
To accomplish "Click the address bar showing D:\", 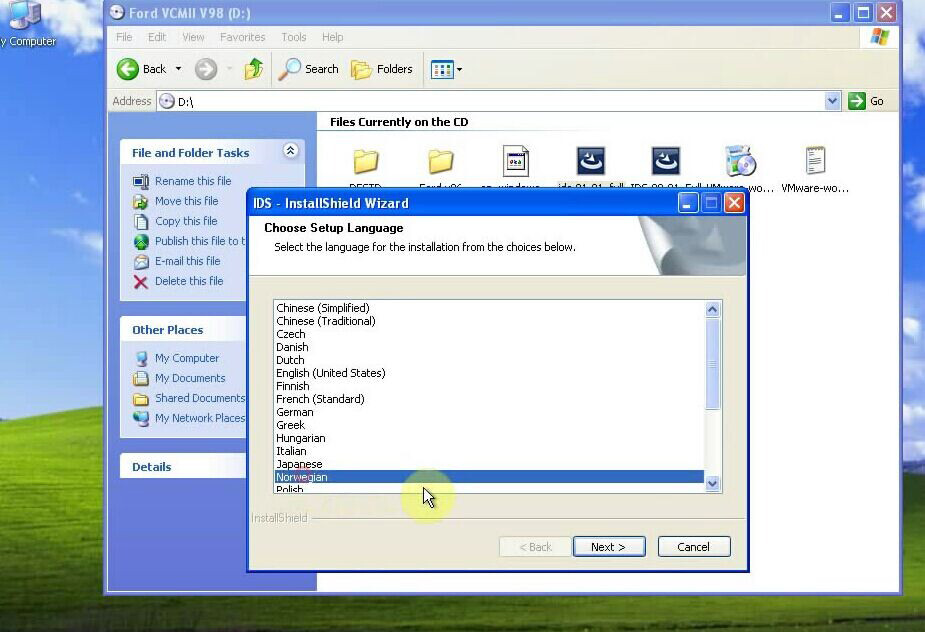I will 490,101.
